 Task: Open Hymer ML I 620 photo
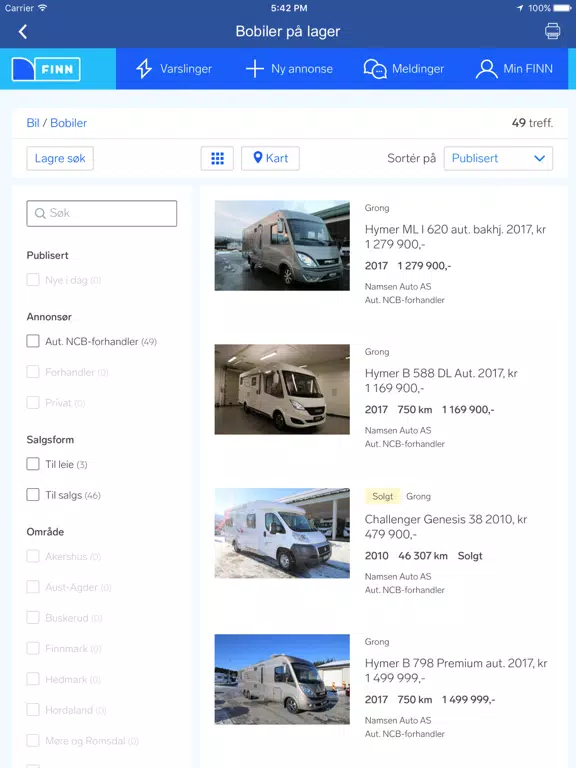coord(282,245)
